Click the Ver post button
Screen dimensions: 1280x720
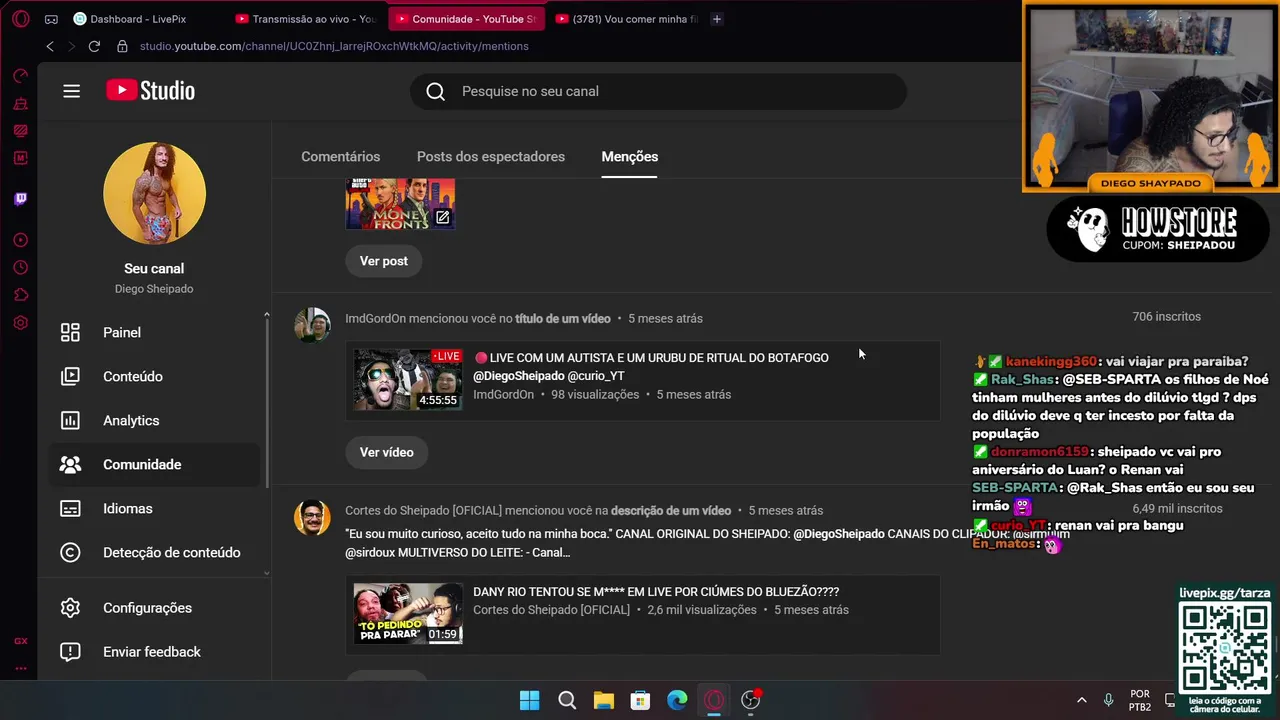384,261
